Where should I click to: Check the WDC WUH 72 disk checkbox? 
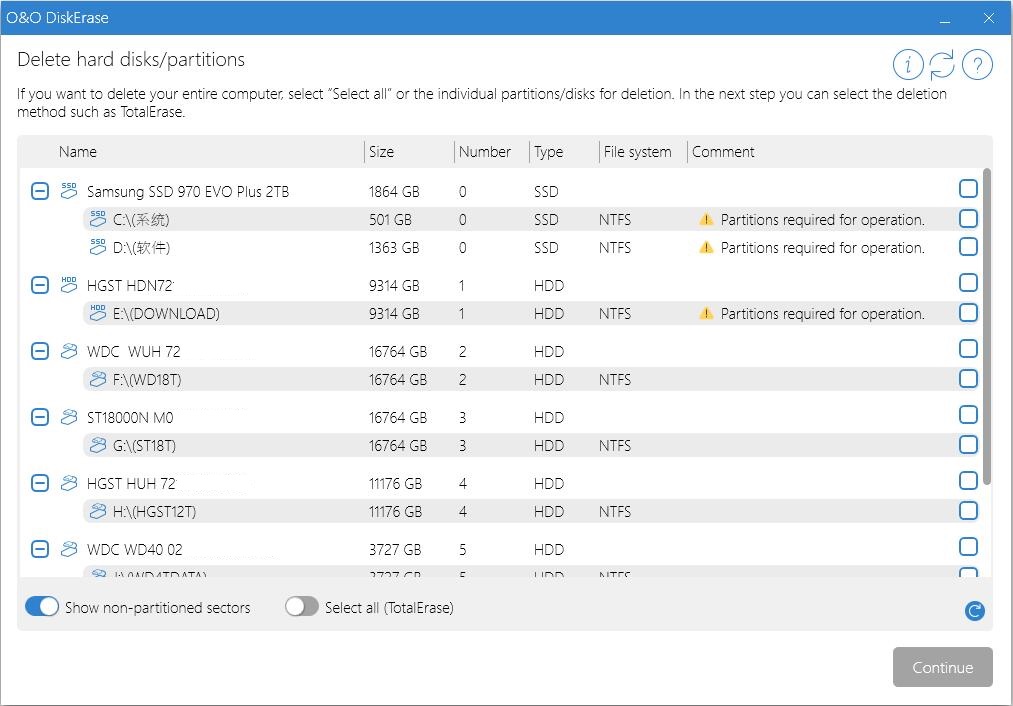click(968, 348)
